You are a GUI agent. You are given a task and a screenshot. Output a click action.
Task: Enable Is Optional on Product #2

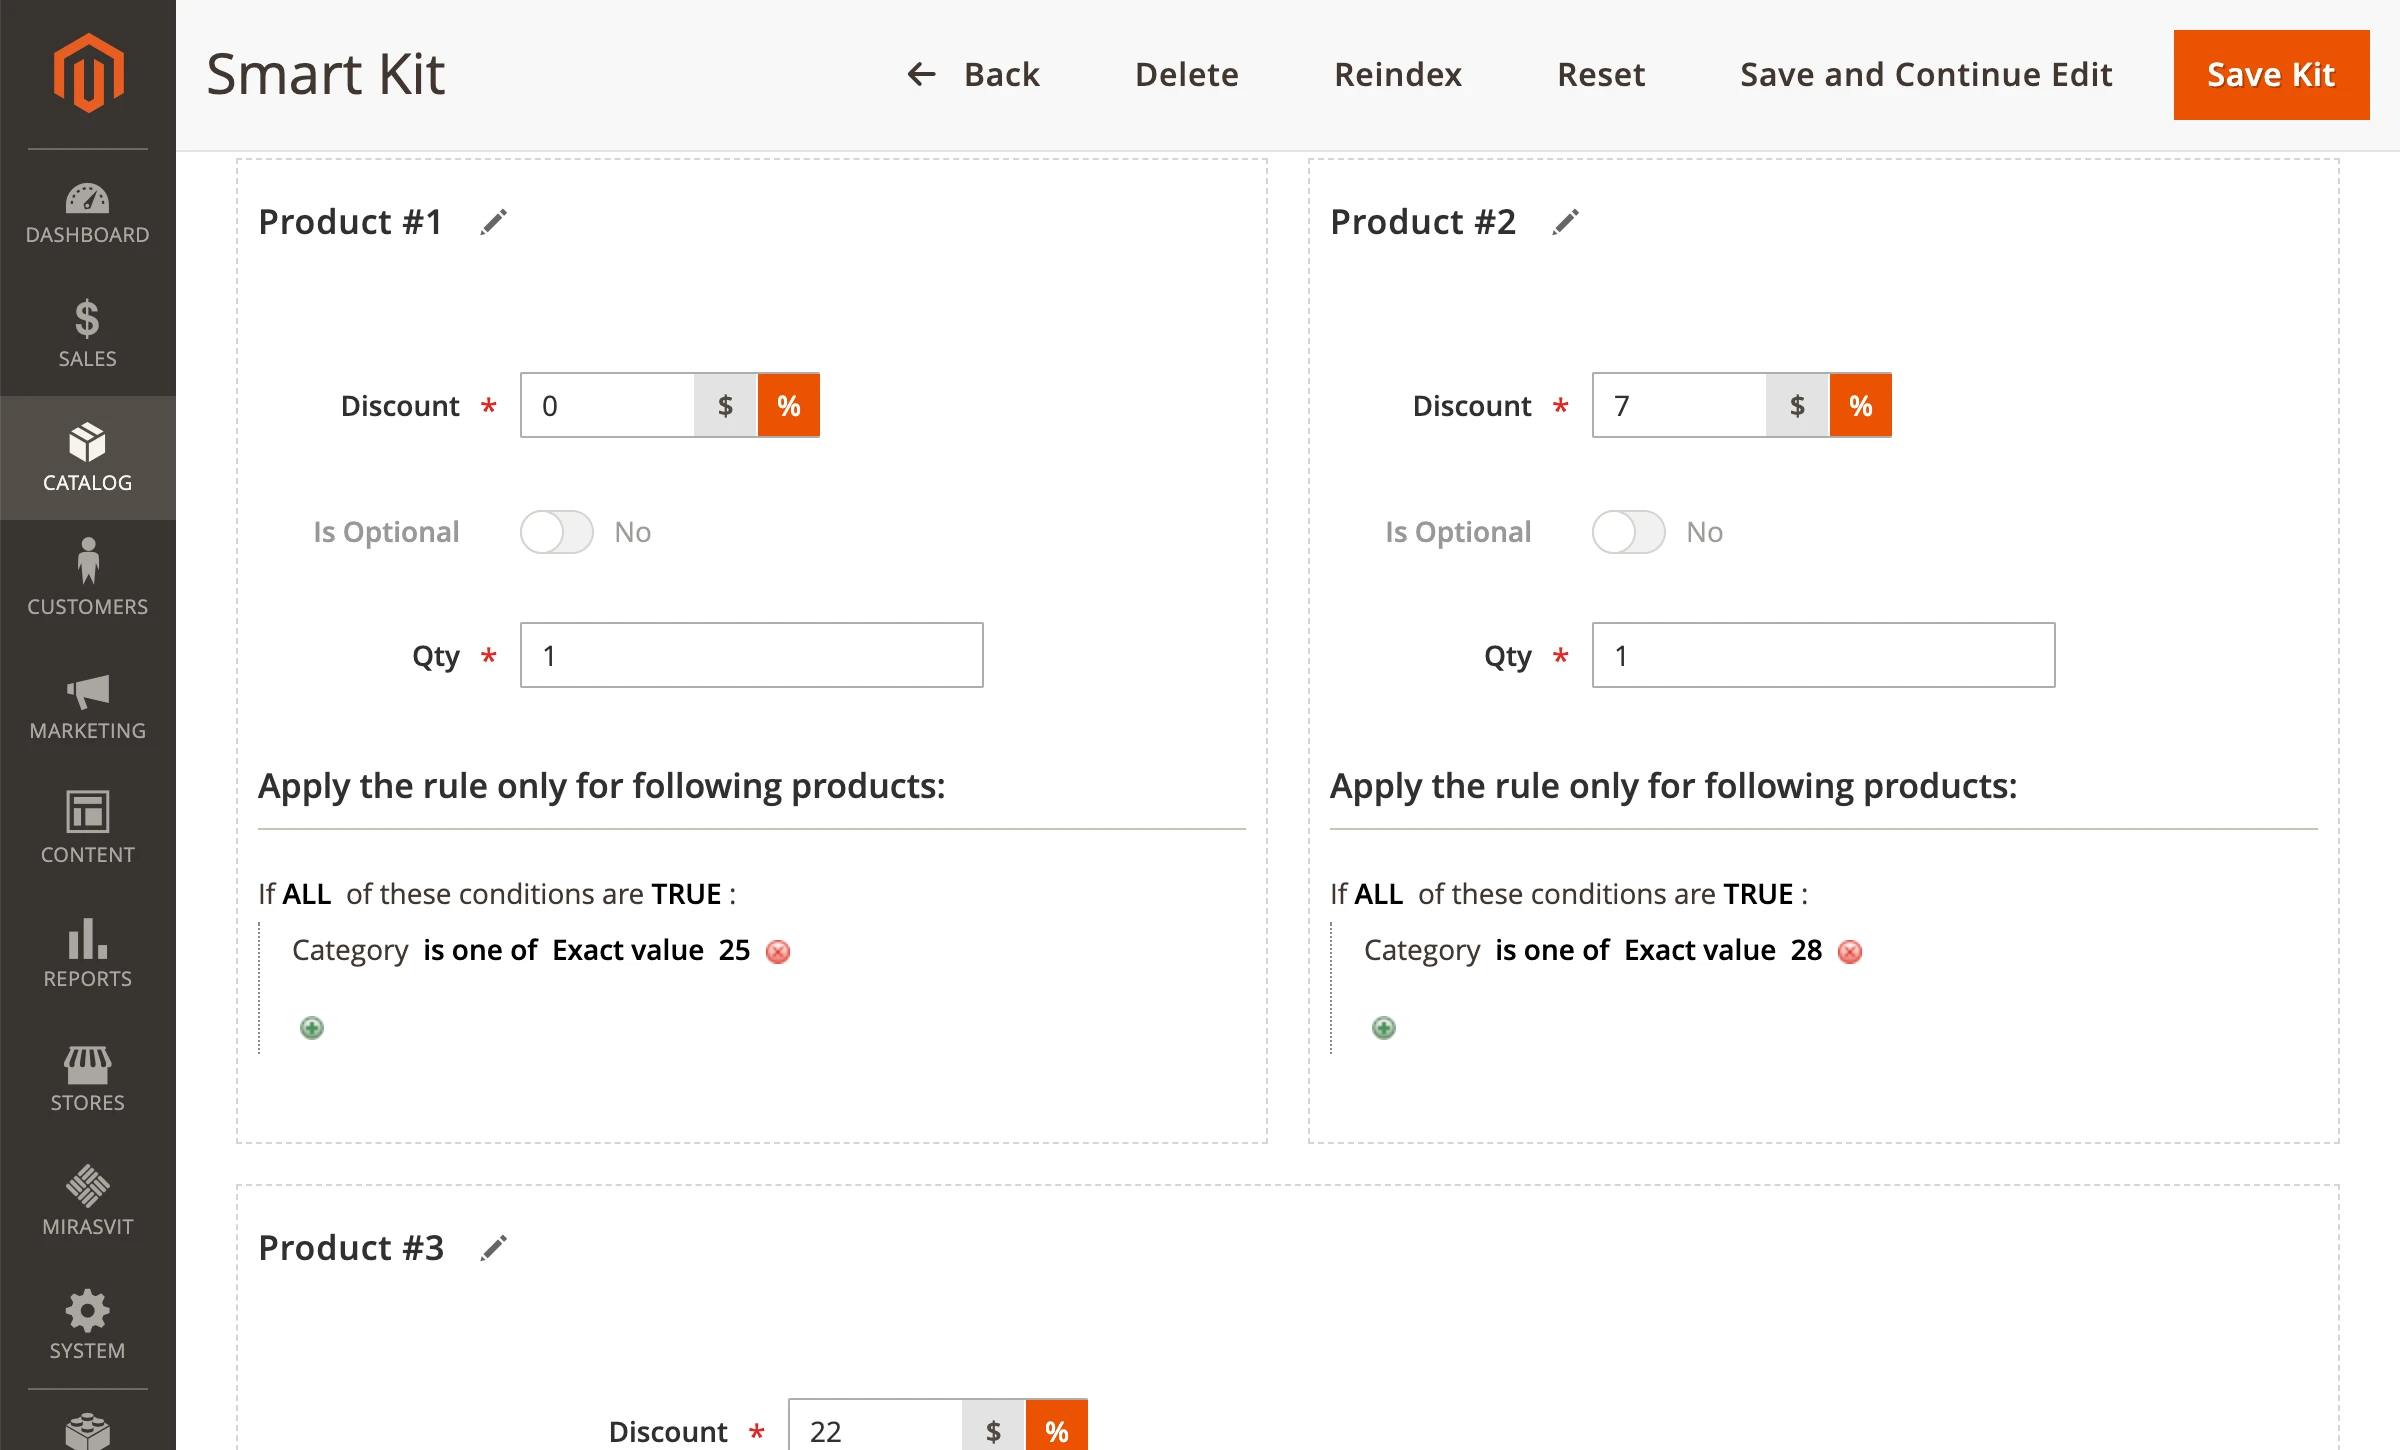pos(1629,532)
